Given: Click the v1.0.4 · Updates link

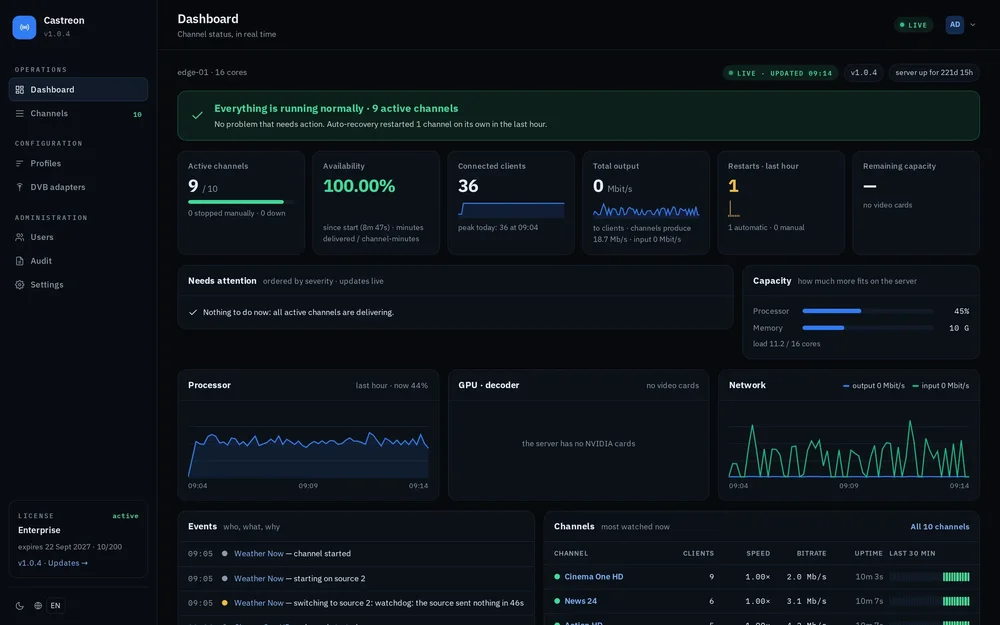Looking at the screenshot, I should tap(53, 563).
